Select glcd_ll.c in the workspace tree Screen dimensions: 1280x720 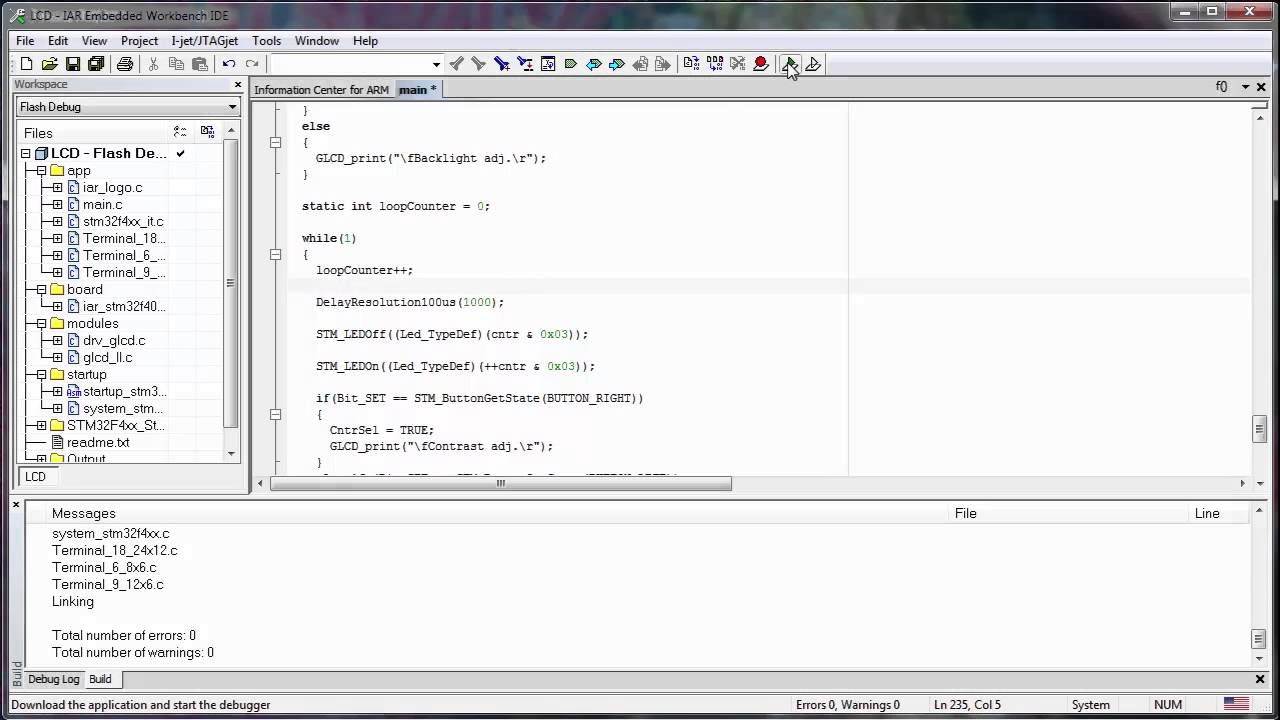(107, 358)
